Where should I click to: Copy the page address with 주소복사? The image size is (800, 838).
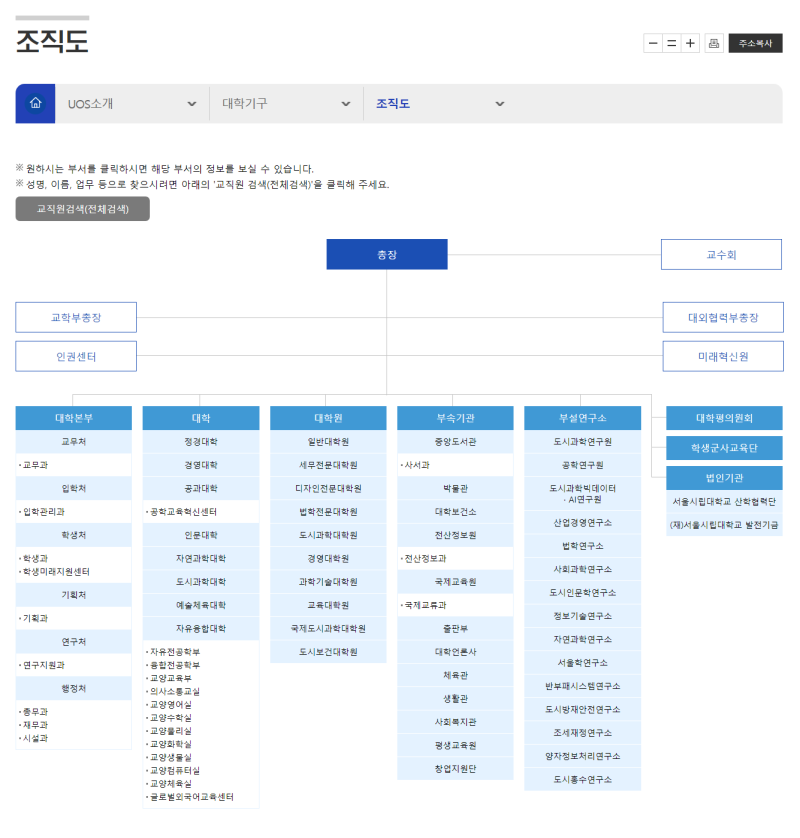(755, 44)
